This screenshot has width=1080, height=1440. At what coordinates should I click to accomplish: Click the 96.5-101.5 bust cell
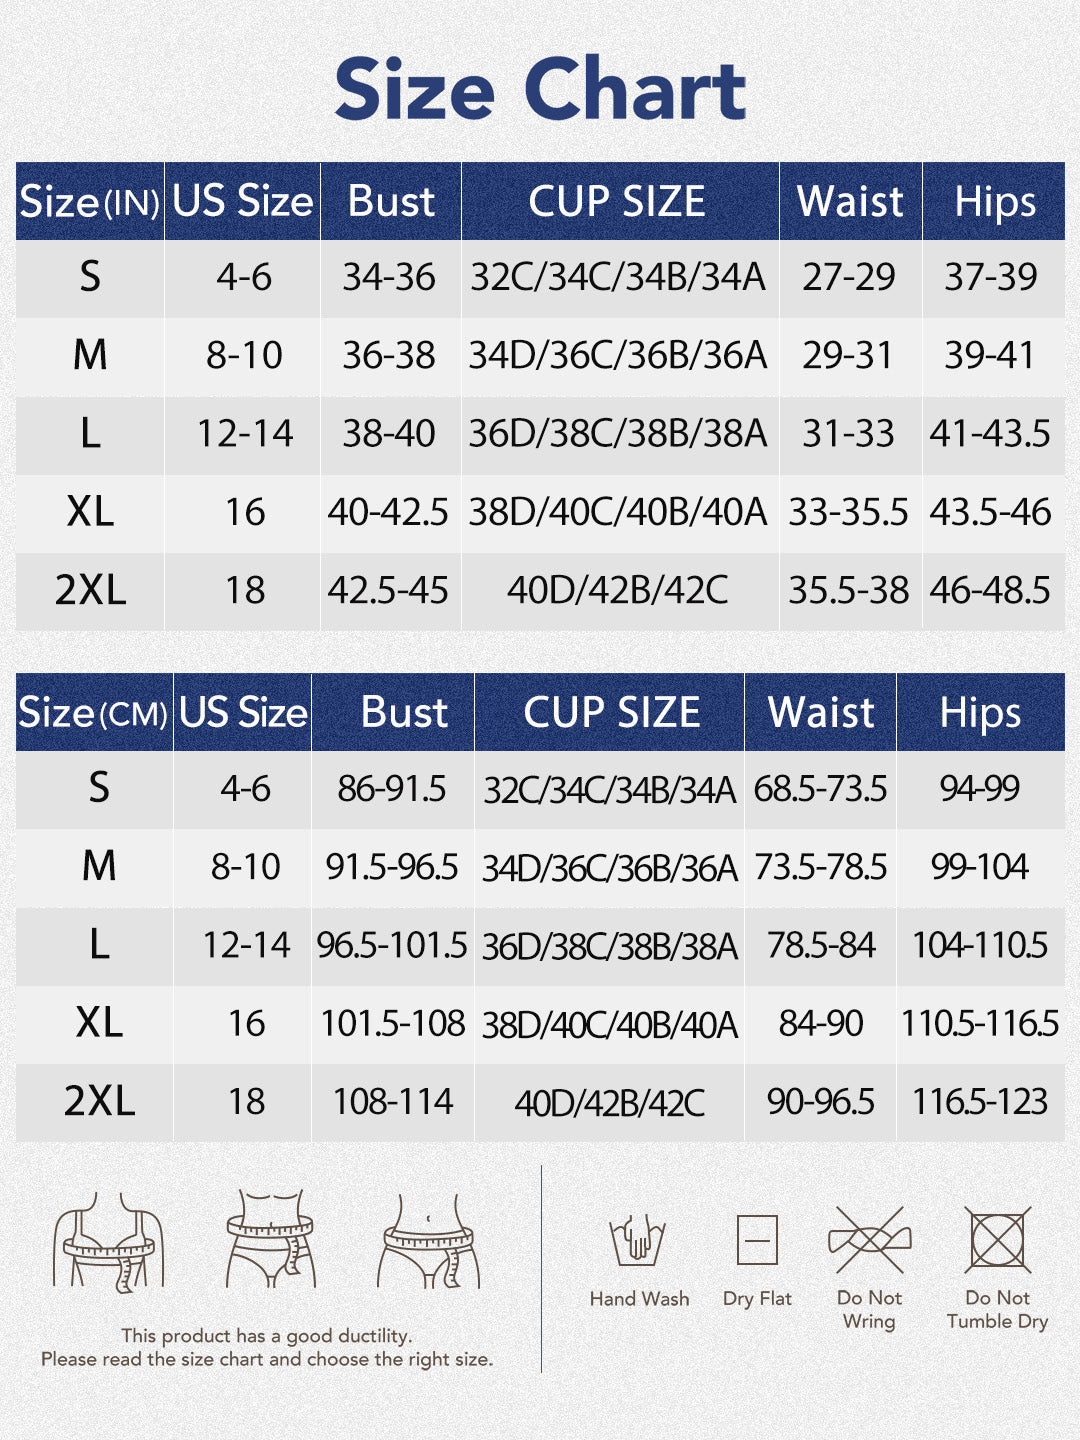pyautogui.click(x=392, y=945)
